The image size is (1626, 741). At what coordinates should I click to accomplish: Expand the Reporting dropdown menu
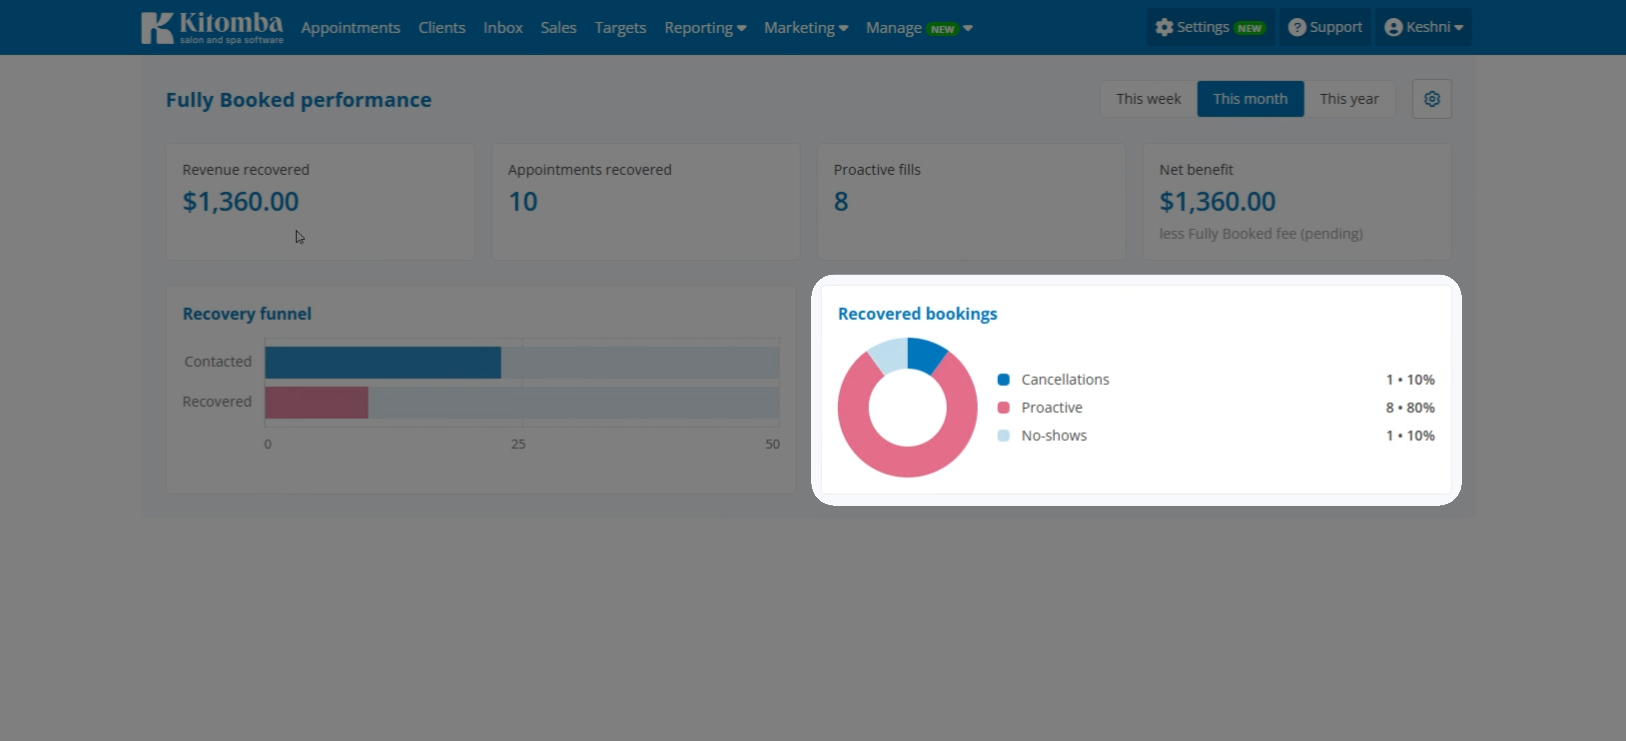[705, 28]
